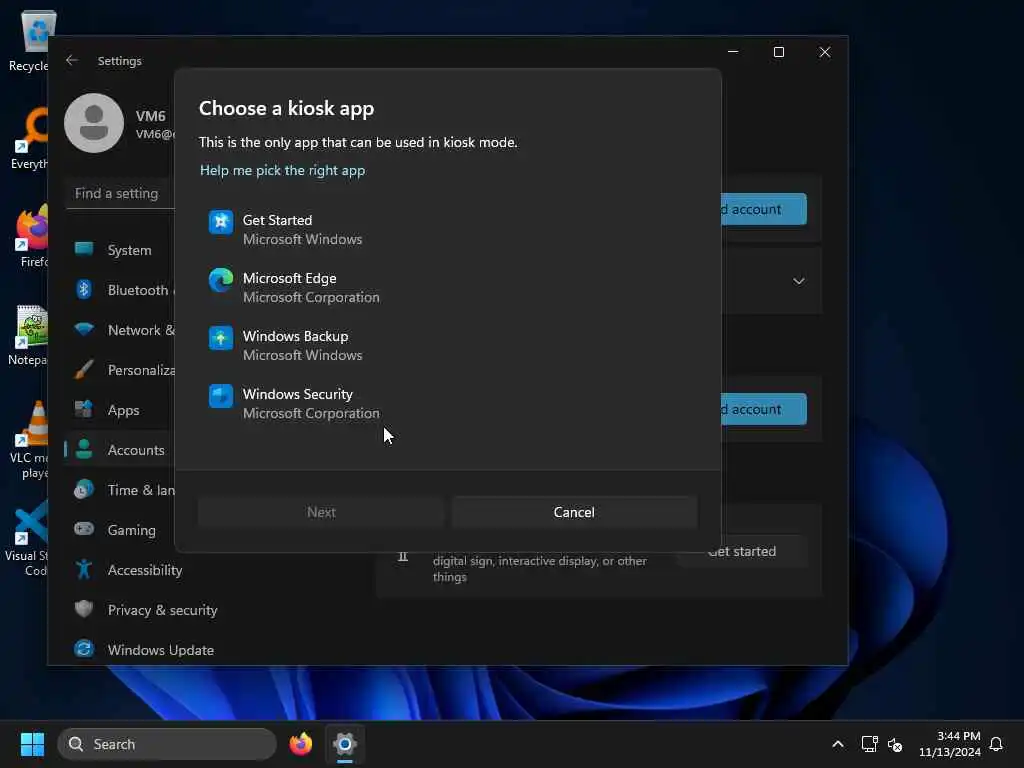Screen dimensions: 1024x768
Task: Open the Windows Update icon
Action: click(84, 649)
